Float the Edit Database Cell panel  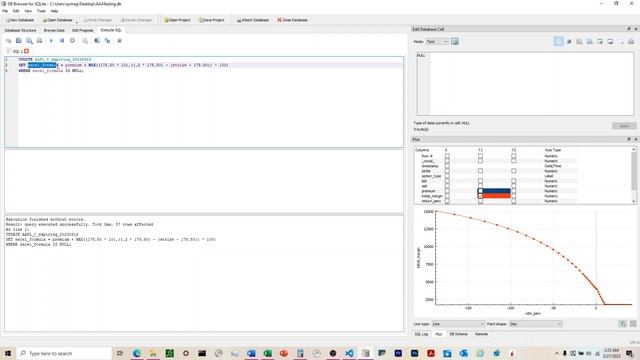(629, 29)
